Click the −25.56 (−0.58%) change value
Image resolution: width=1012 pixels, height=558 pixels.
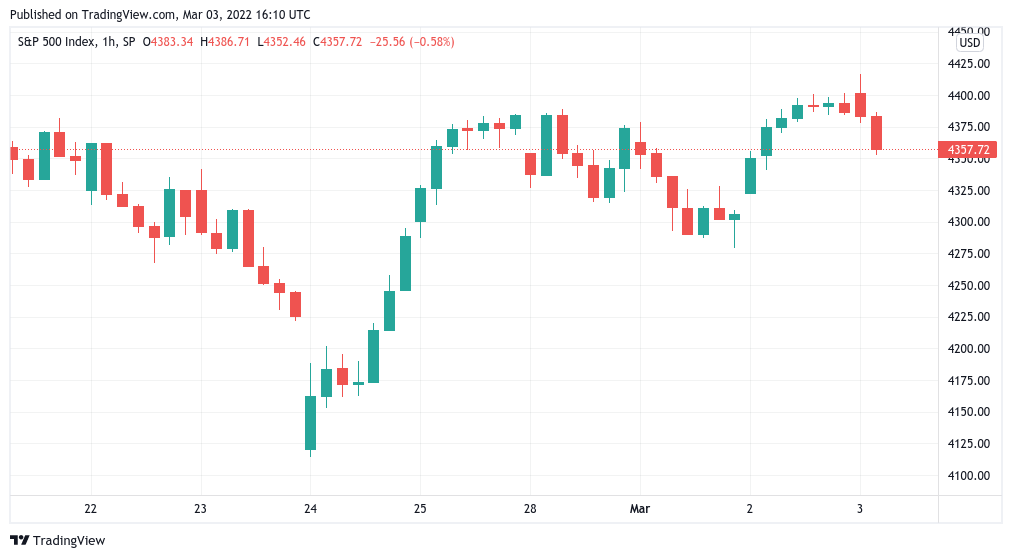point(412,42)
